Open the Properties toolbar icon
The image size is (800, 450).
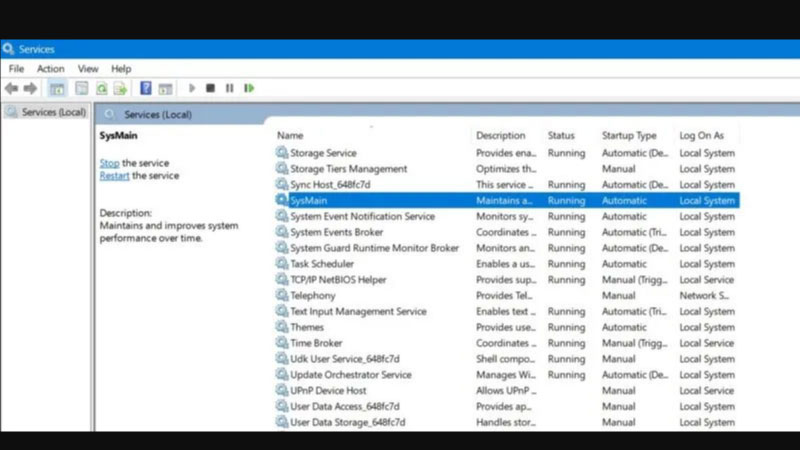click(x=82, y=88)
